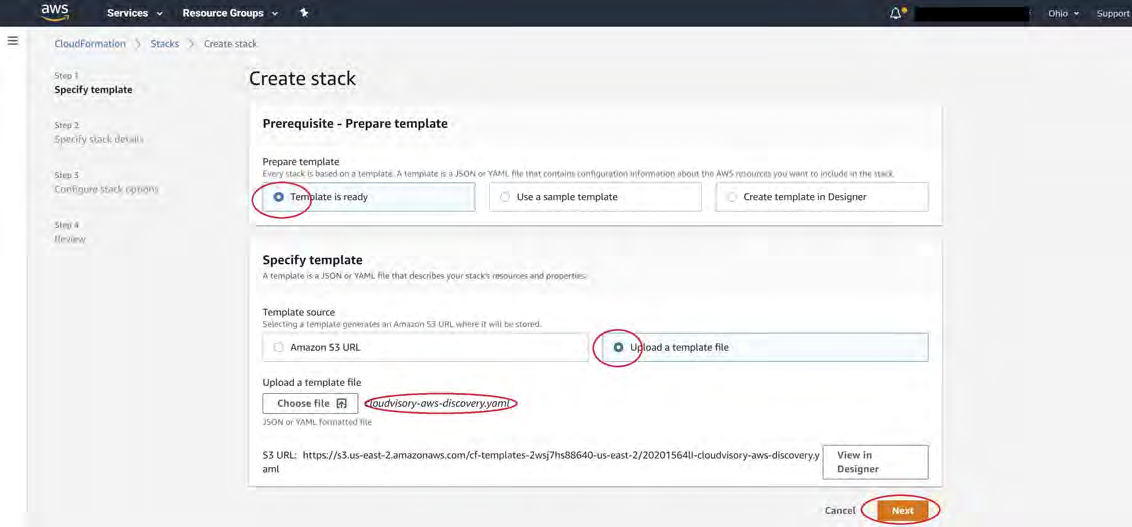Open the Services dropdown menu
The image size is (1132, 527).
(134, 13)
